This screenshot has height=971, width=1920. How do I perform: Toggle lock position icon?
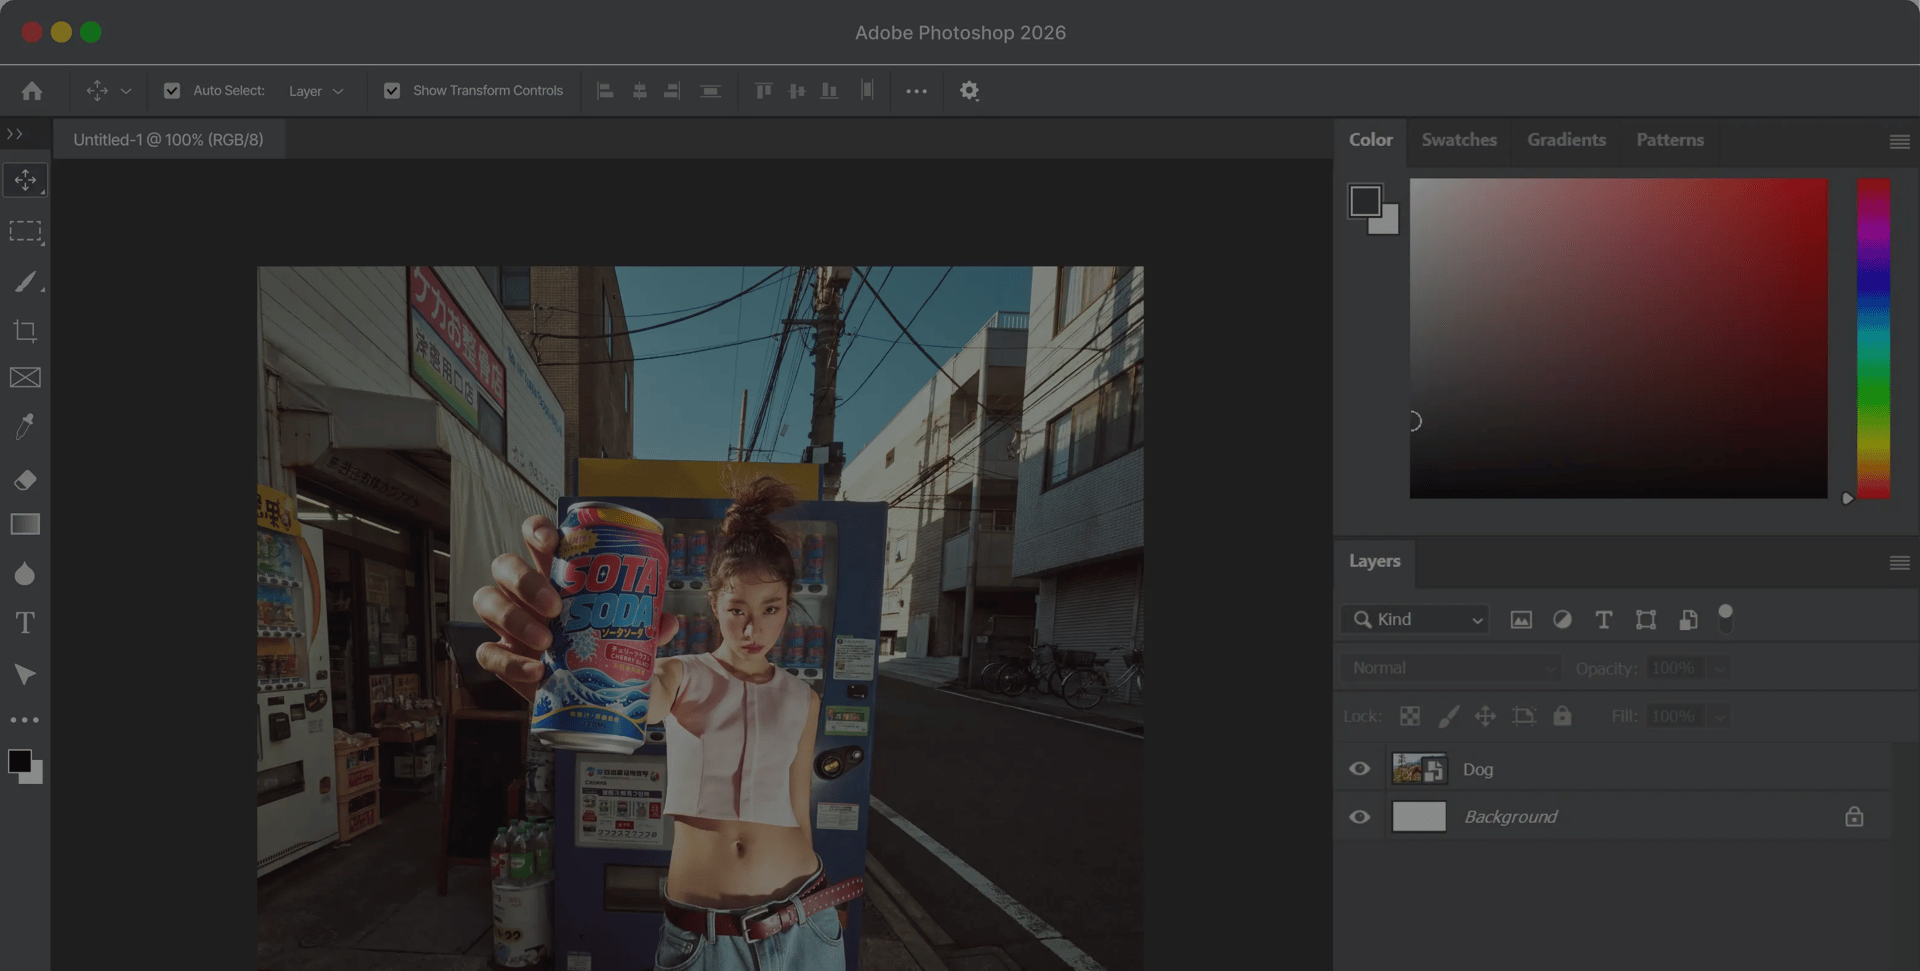(1486, 716)
